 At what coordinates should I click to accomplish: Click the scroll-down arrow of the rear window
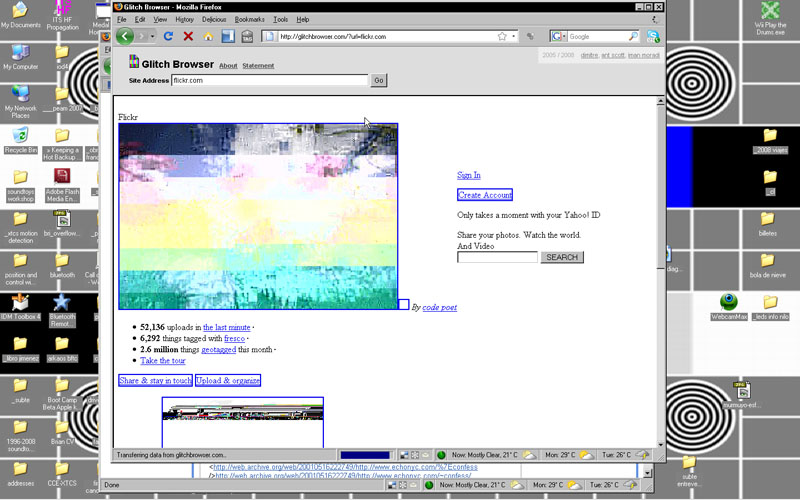[x=647, y=473]
